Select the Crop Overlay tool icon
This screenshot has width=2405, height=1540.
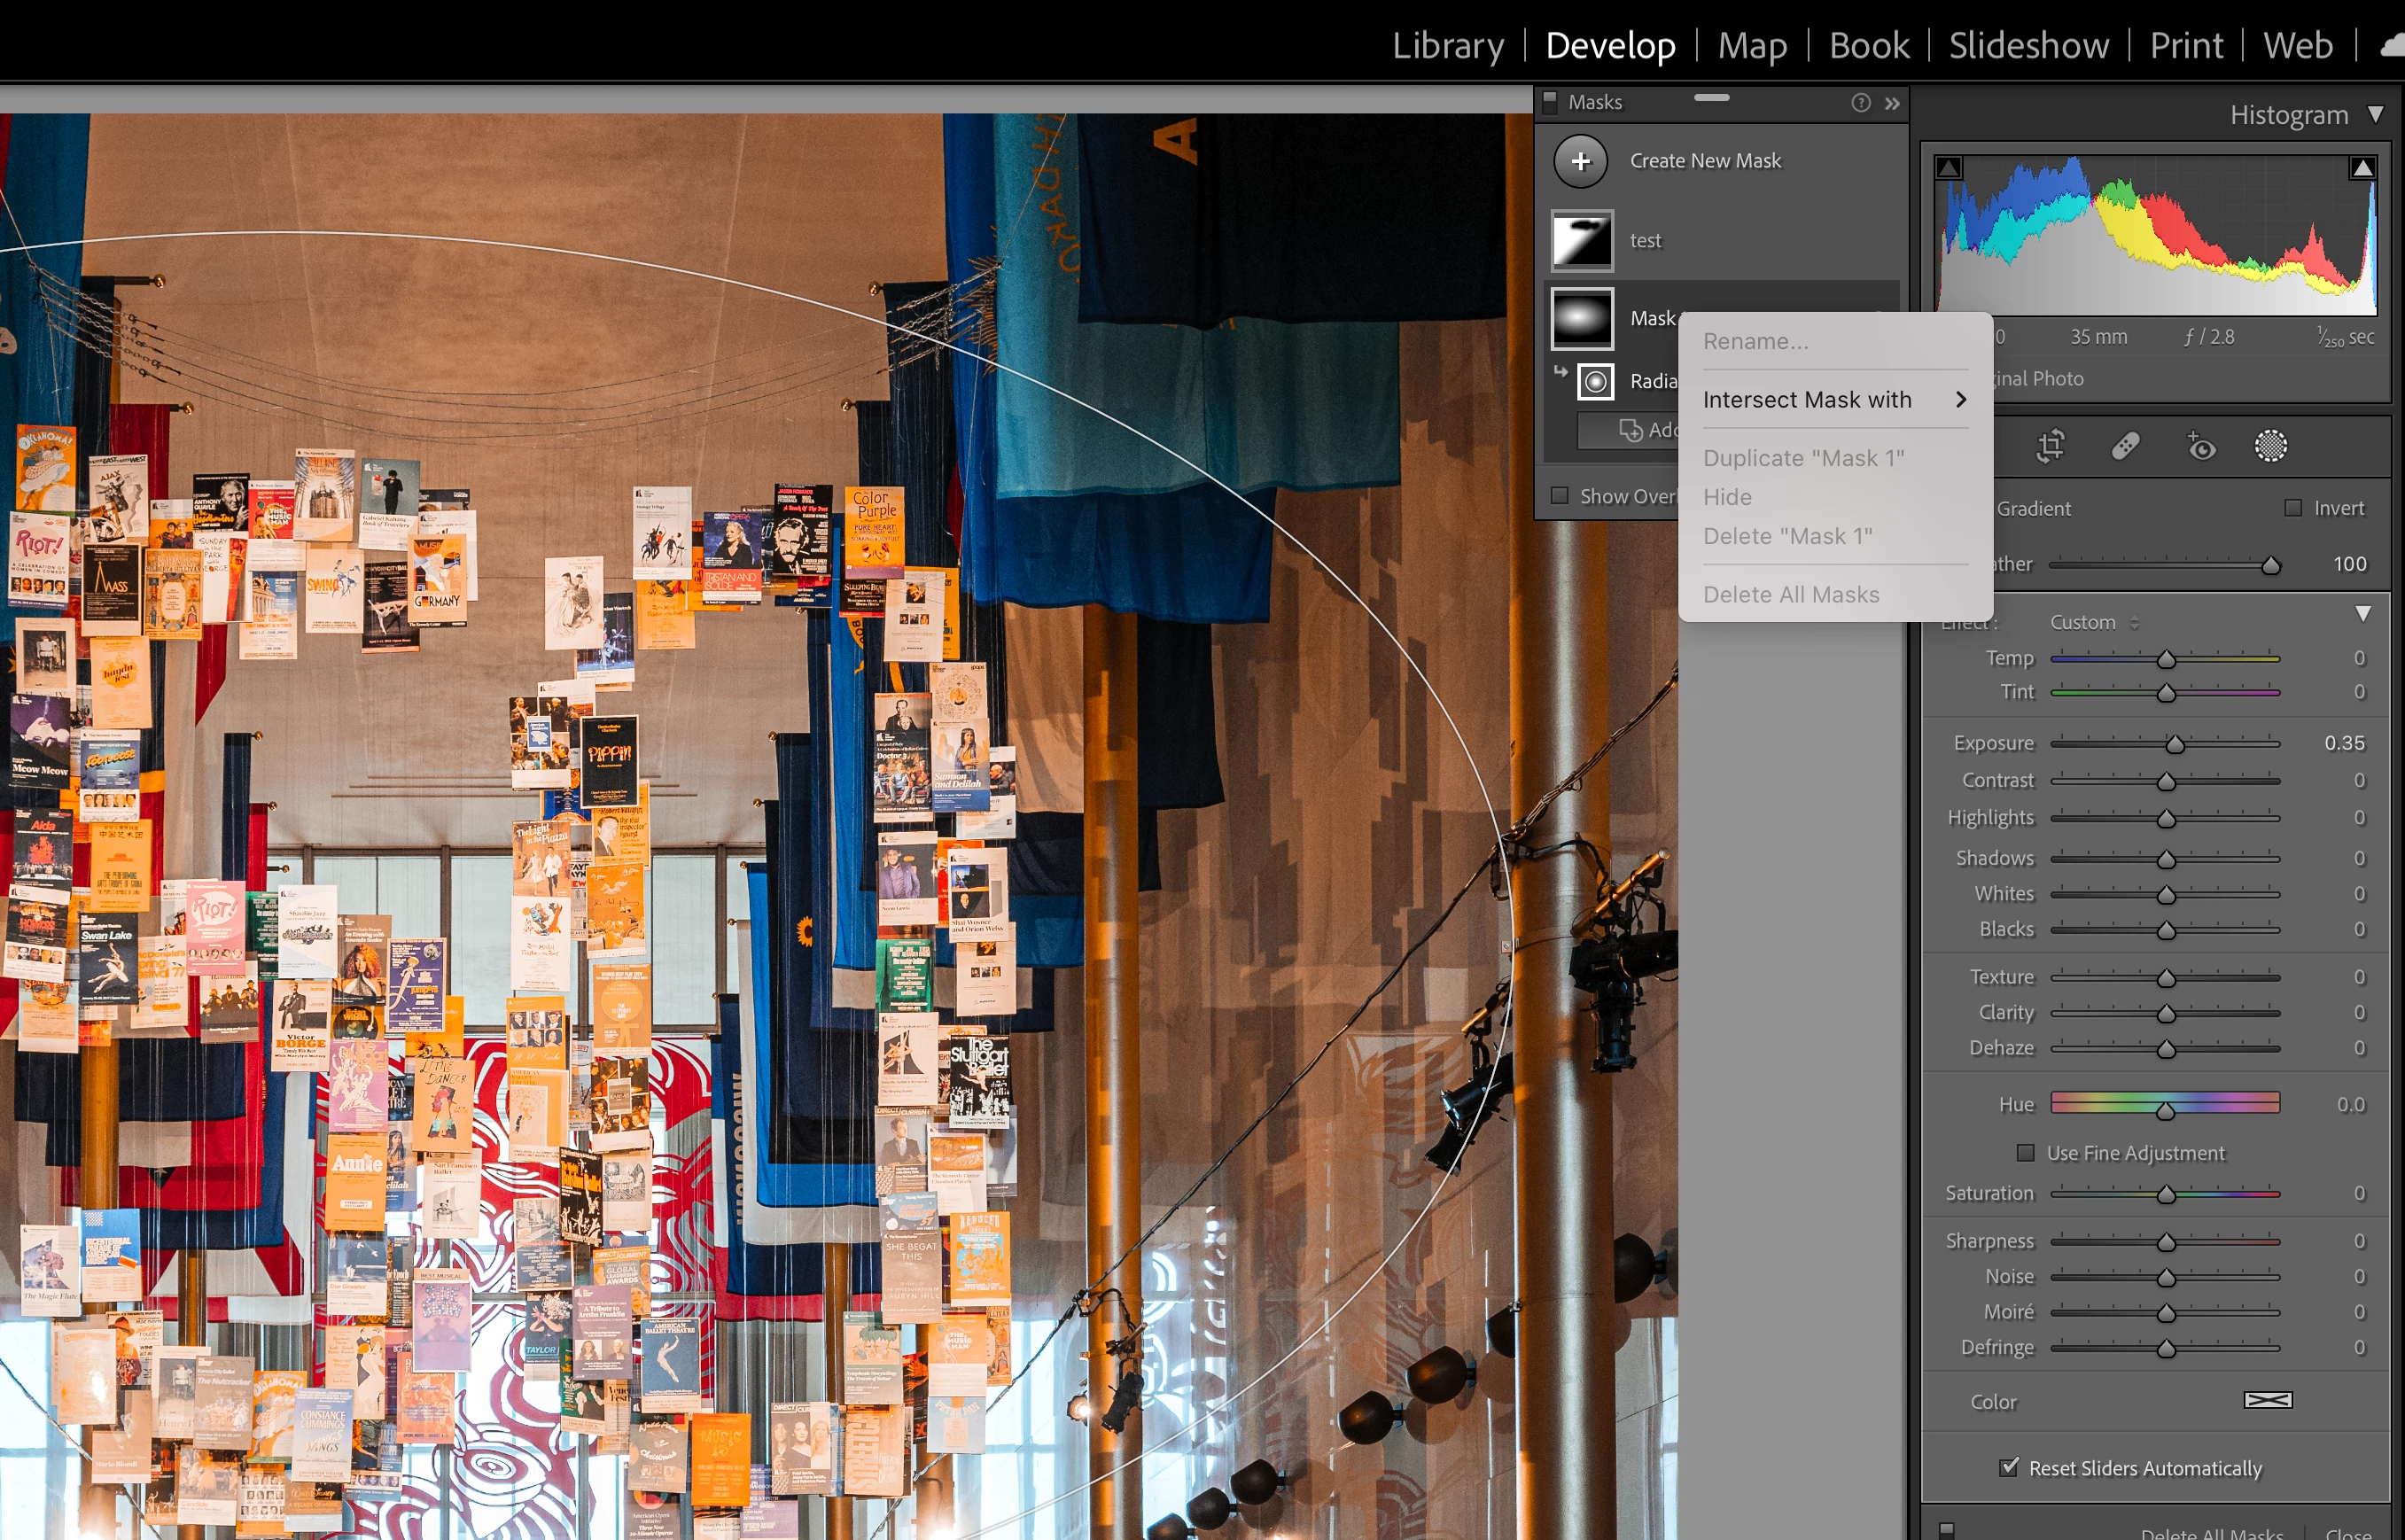tap(2050, 446)
